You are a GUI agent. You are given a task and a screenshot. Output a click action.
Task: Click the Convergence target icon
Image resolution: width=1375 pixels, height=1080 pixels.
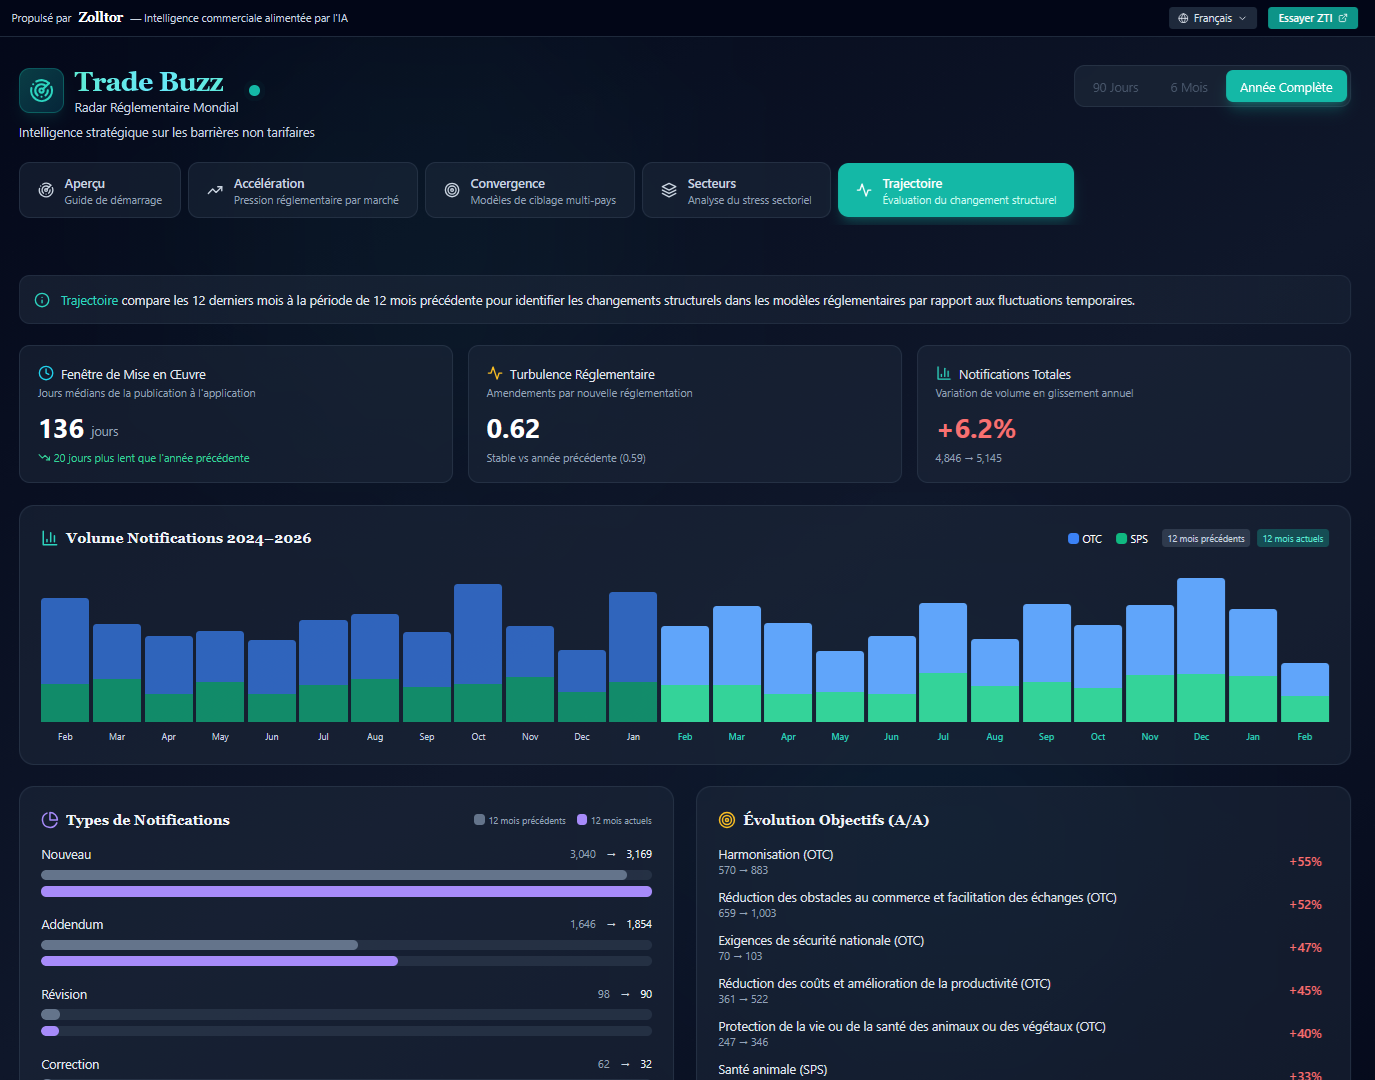click(451, 190)
